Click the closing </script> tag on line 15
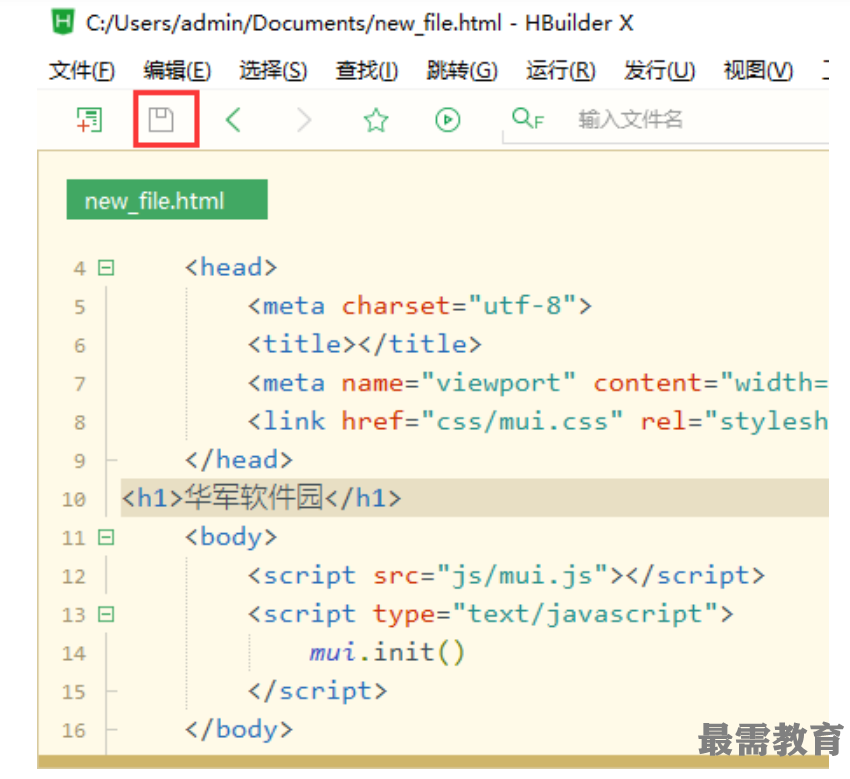This screenshot has height=779, width=850. [x=317, y=691]
